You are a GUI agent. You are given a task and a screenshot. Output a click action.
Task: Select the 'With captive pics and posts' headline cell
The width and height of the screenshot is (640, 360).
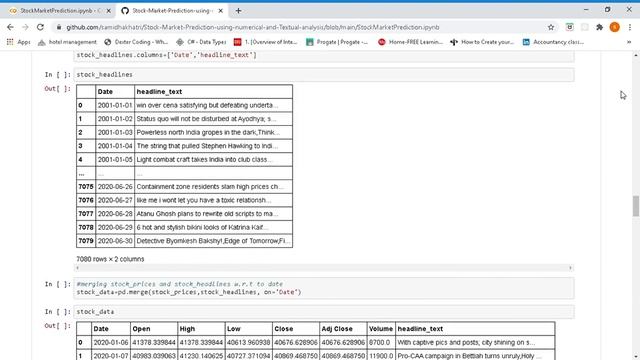[x=475, y=342]
